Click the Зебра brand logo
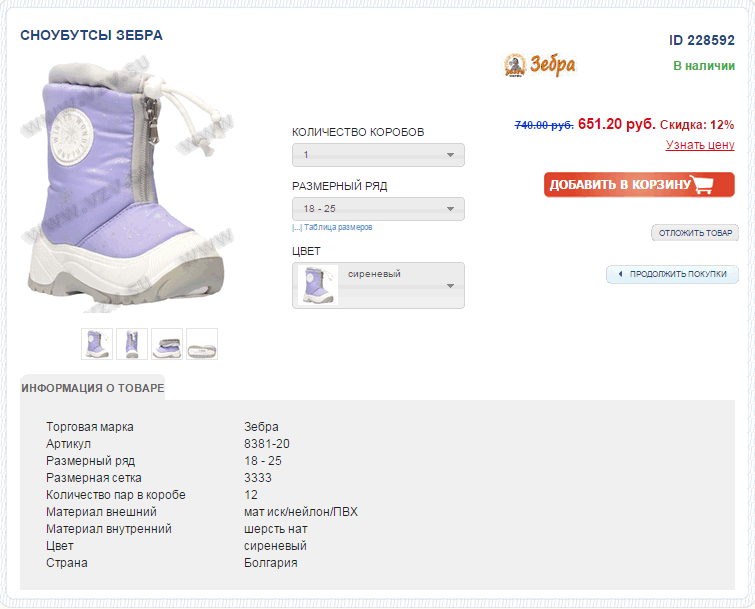This screenshot has width=755, height=609. [x=540, y=65]
